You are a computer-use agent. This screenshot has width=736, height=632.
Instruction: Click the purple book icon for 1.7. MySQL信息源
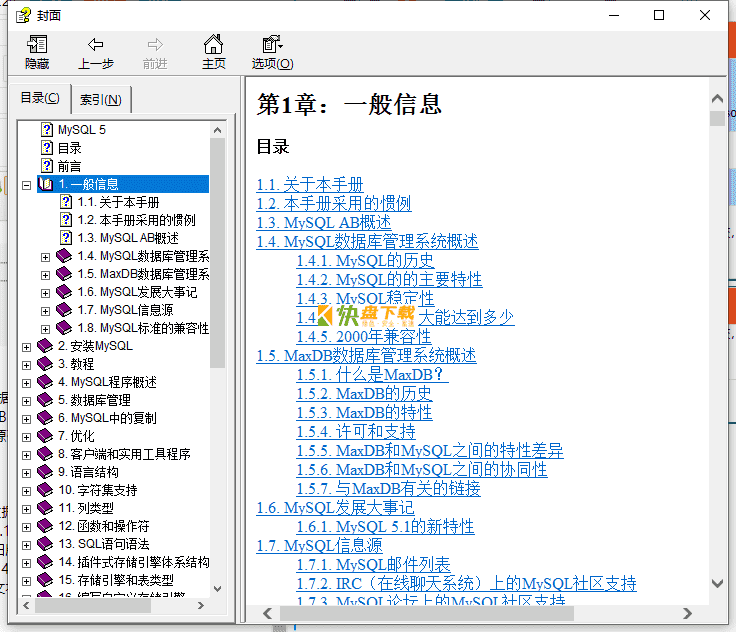tap(64, 310)
